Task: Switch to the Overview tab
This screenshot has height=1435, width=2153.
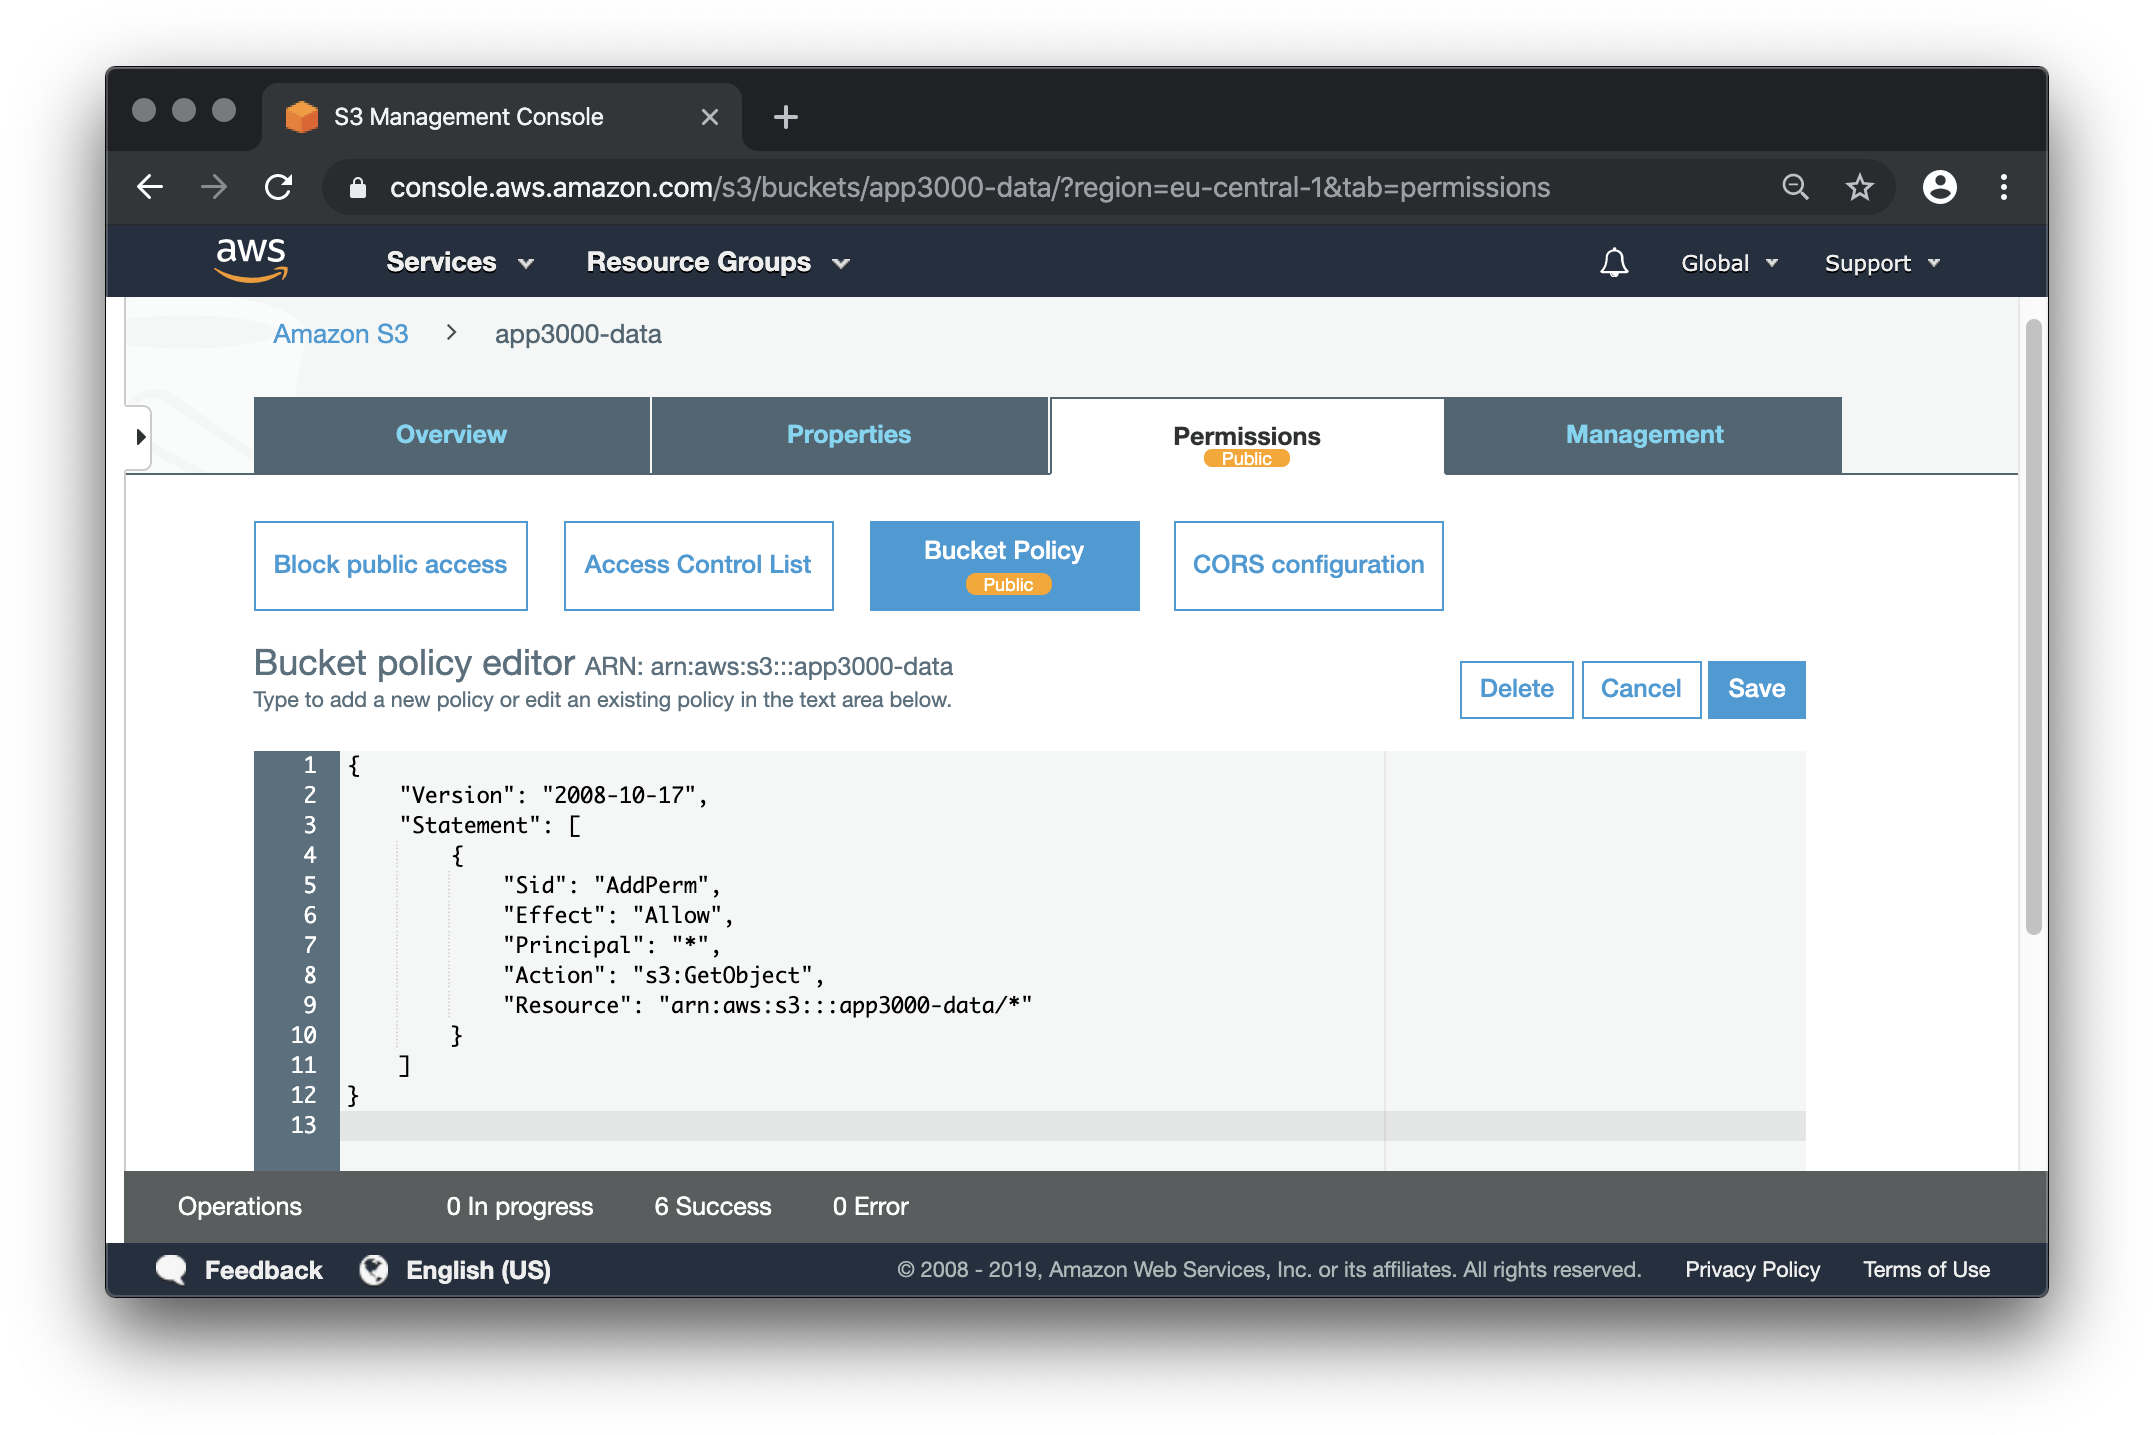Action: (x=451, y=435)
